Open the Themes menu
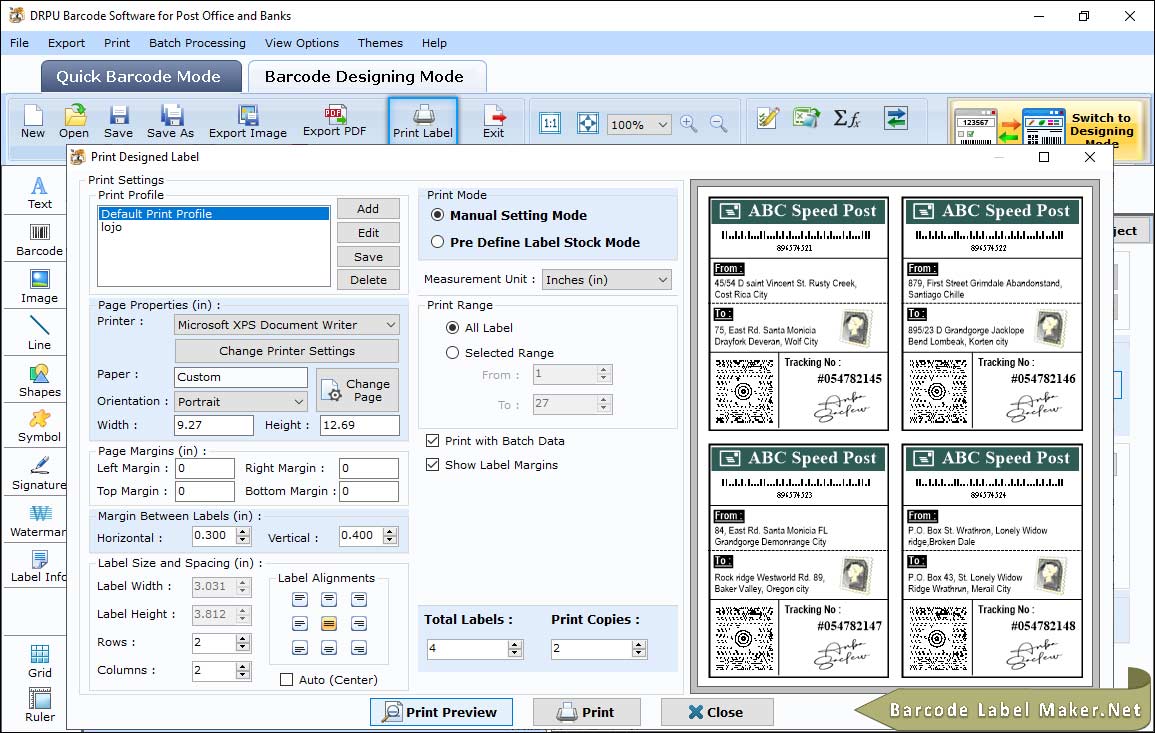The image size is (1155, 733). click(x=380, y=43)
